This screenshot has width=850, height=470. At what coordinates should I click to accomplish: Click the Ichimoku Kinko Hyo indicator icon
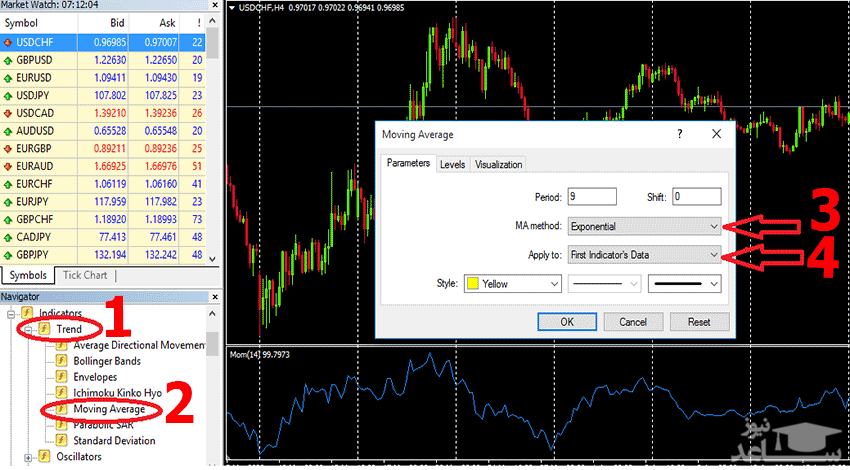click(x=62, y=393)
